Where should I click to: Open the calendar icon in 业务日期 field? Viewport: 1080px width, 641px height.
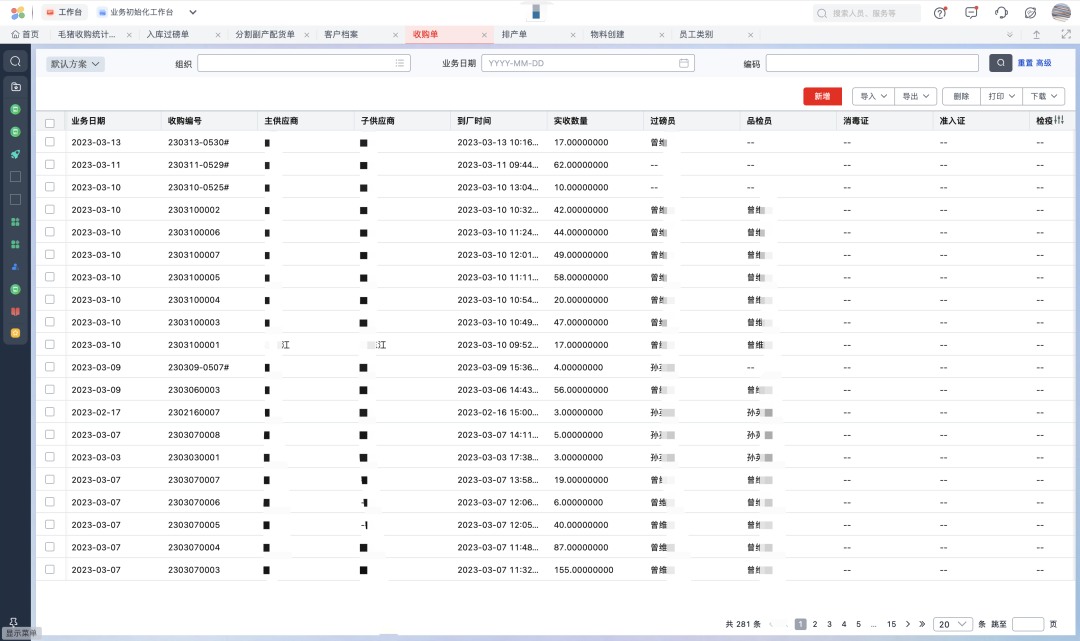[x=684, y=63]
